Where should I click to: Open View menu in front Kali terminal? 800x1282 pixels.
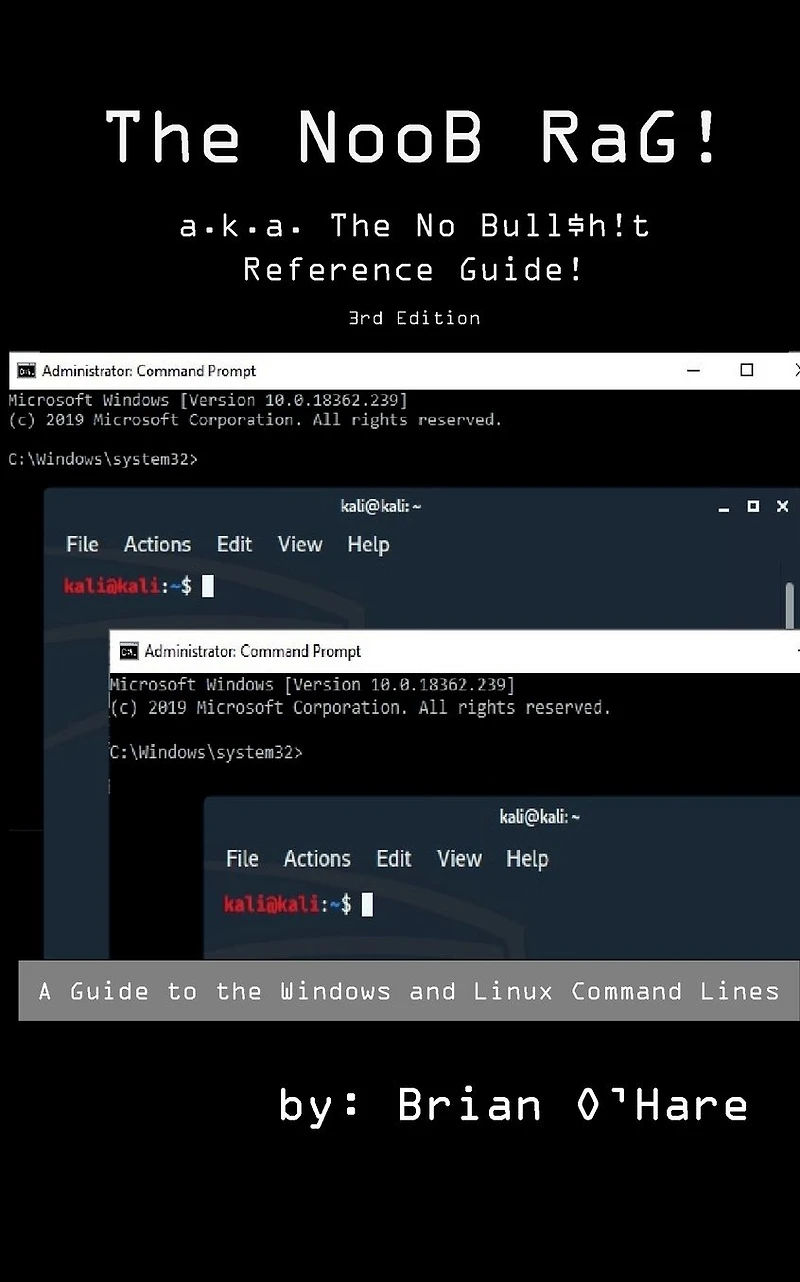coord(460,858)
